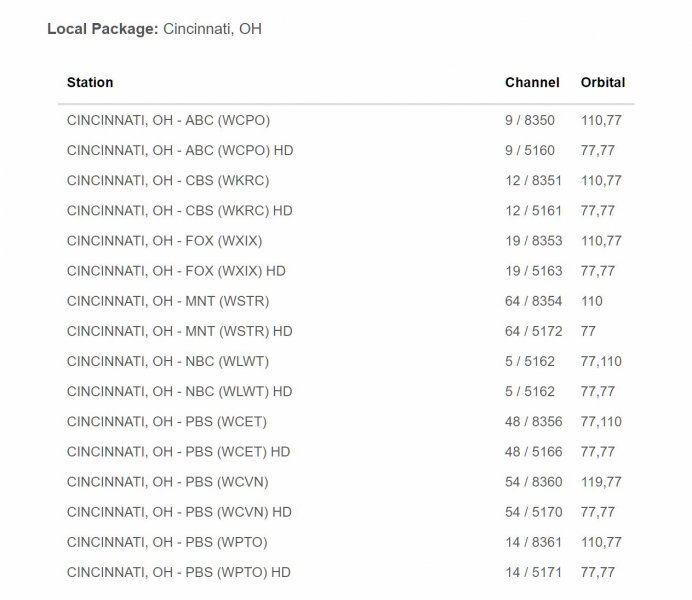
Task: Select the PBS (WPTO) HD station
Action: click(180, 572)
